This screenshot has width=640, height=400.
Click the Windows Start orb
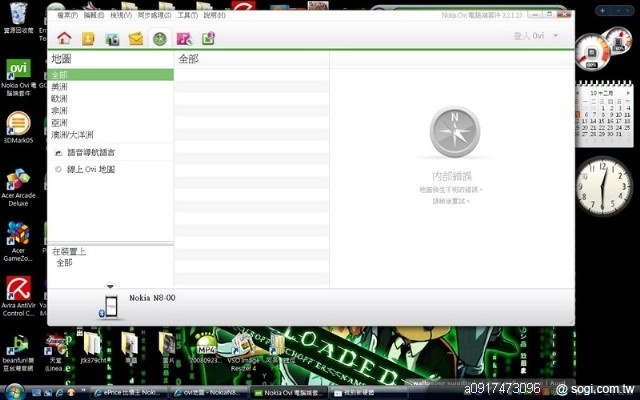click(14, 392)
